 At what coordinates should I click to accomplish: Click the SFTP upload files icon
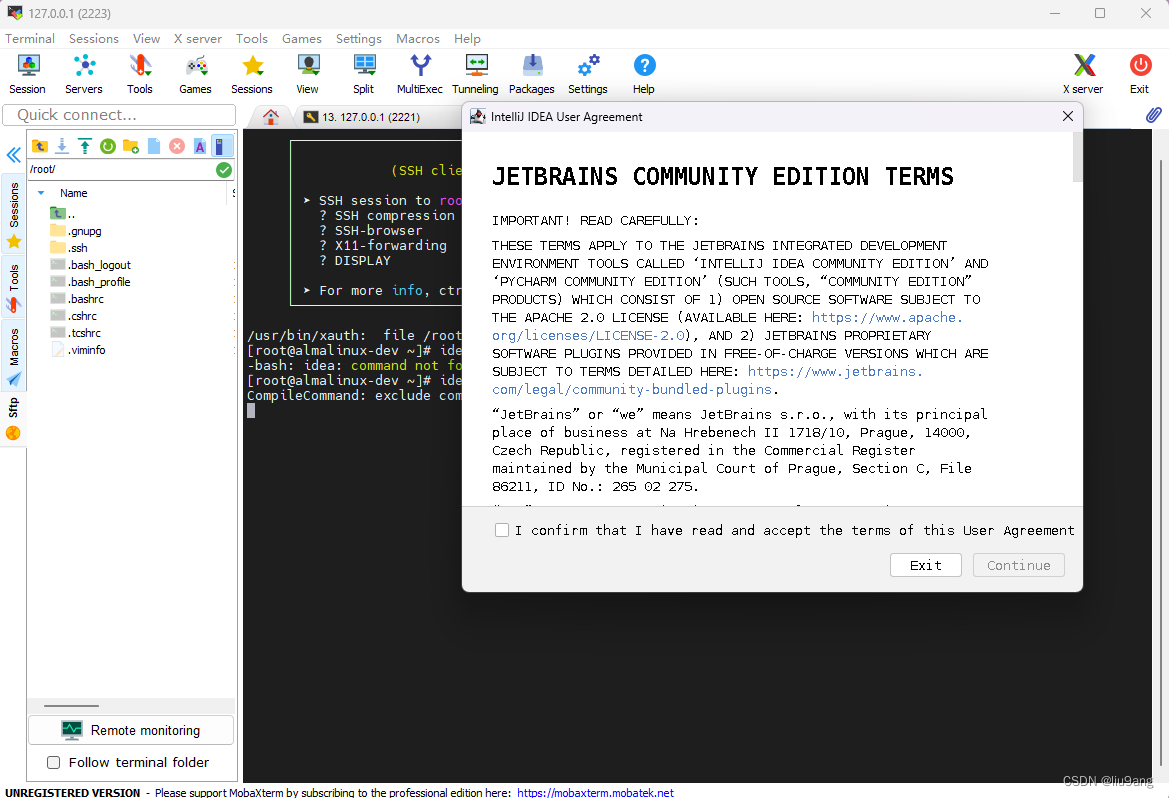pos(85,146)
